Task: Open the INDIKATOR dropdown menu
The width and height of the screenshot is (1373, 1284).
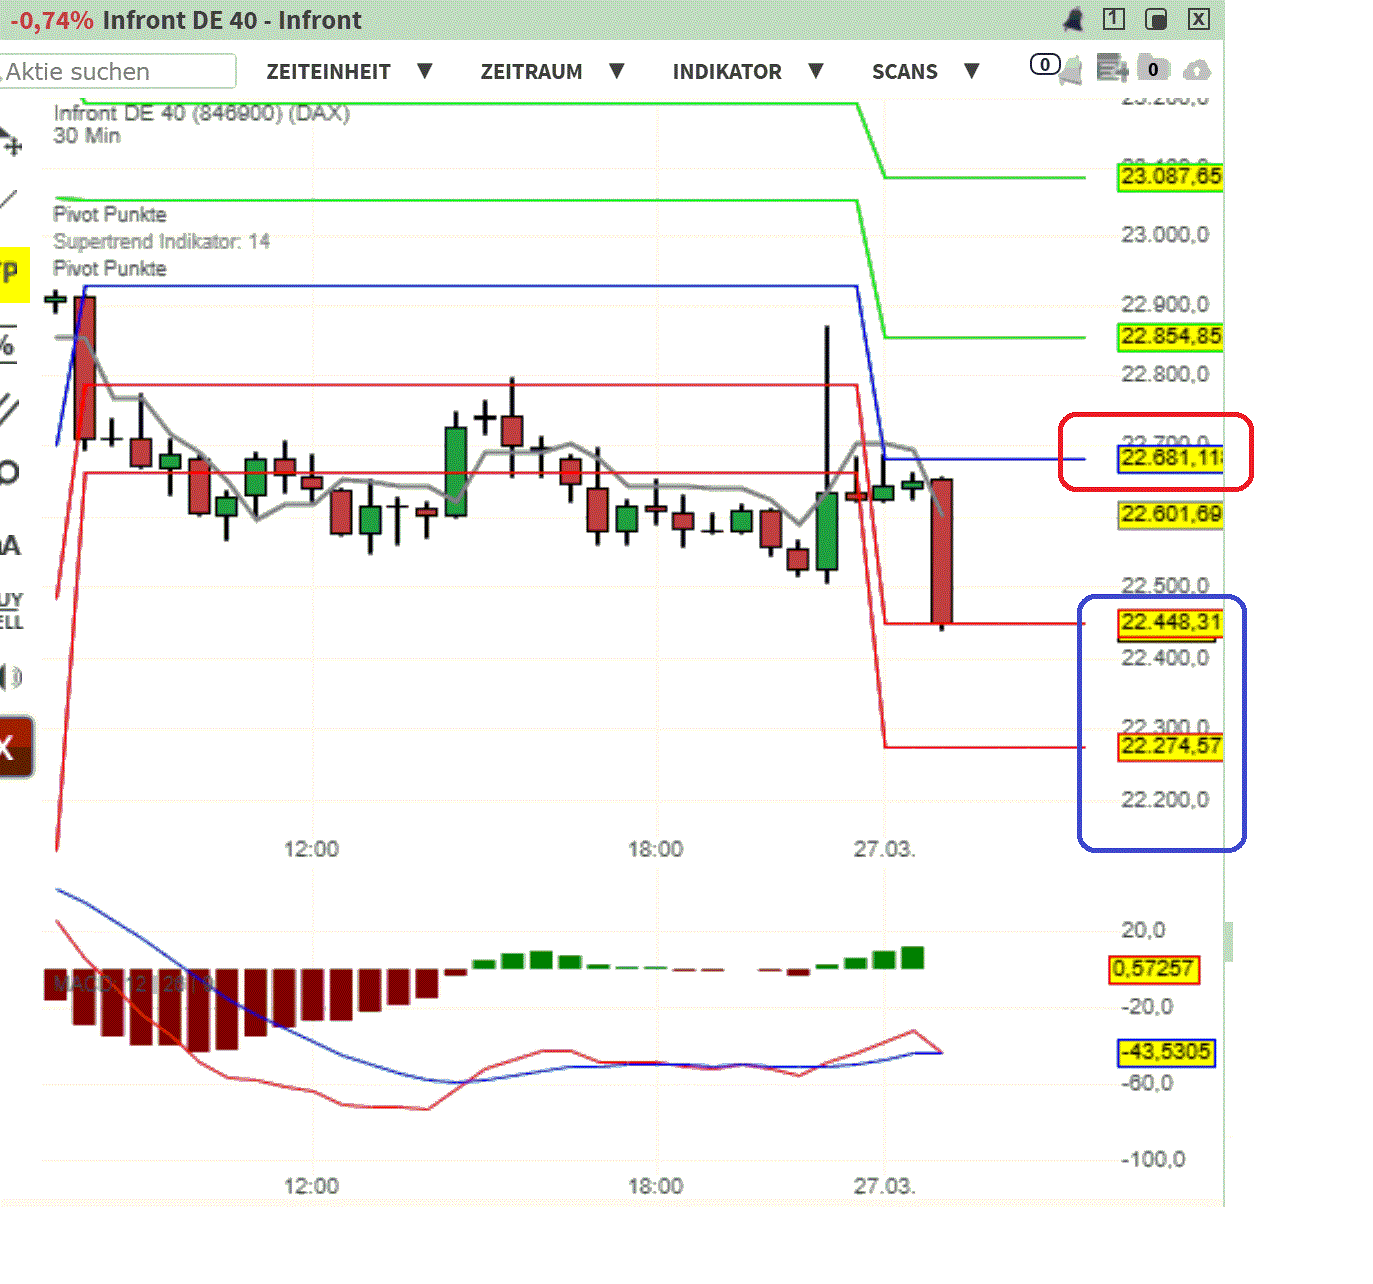Action: click(x=727, y=71)
